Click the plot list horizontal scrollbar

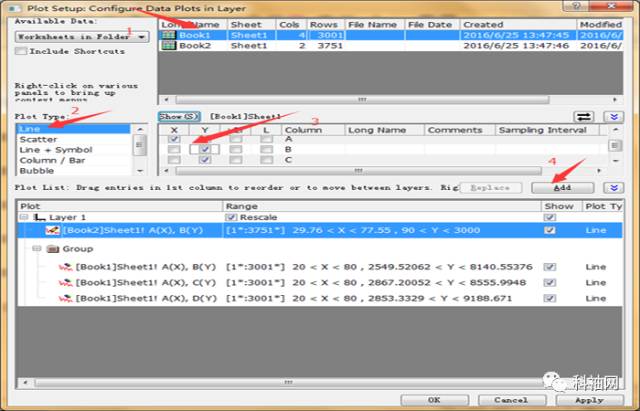pyautogui.click(x=288, y=382)
